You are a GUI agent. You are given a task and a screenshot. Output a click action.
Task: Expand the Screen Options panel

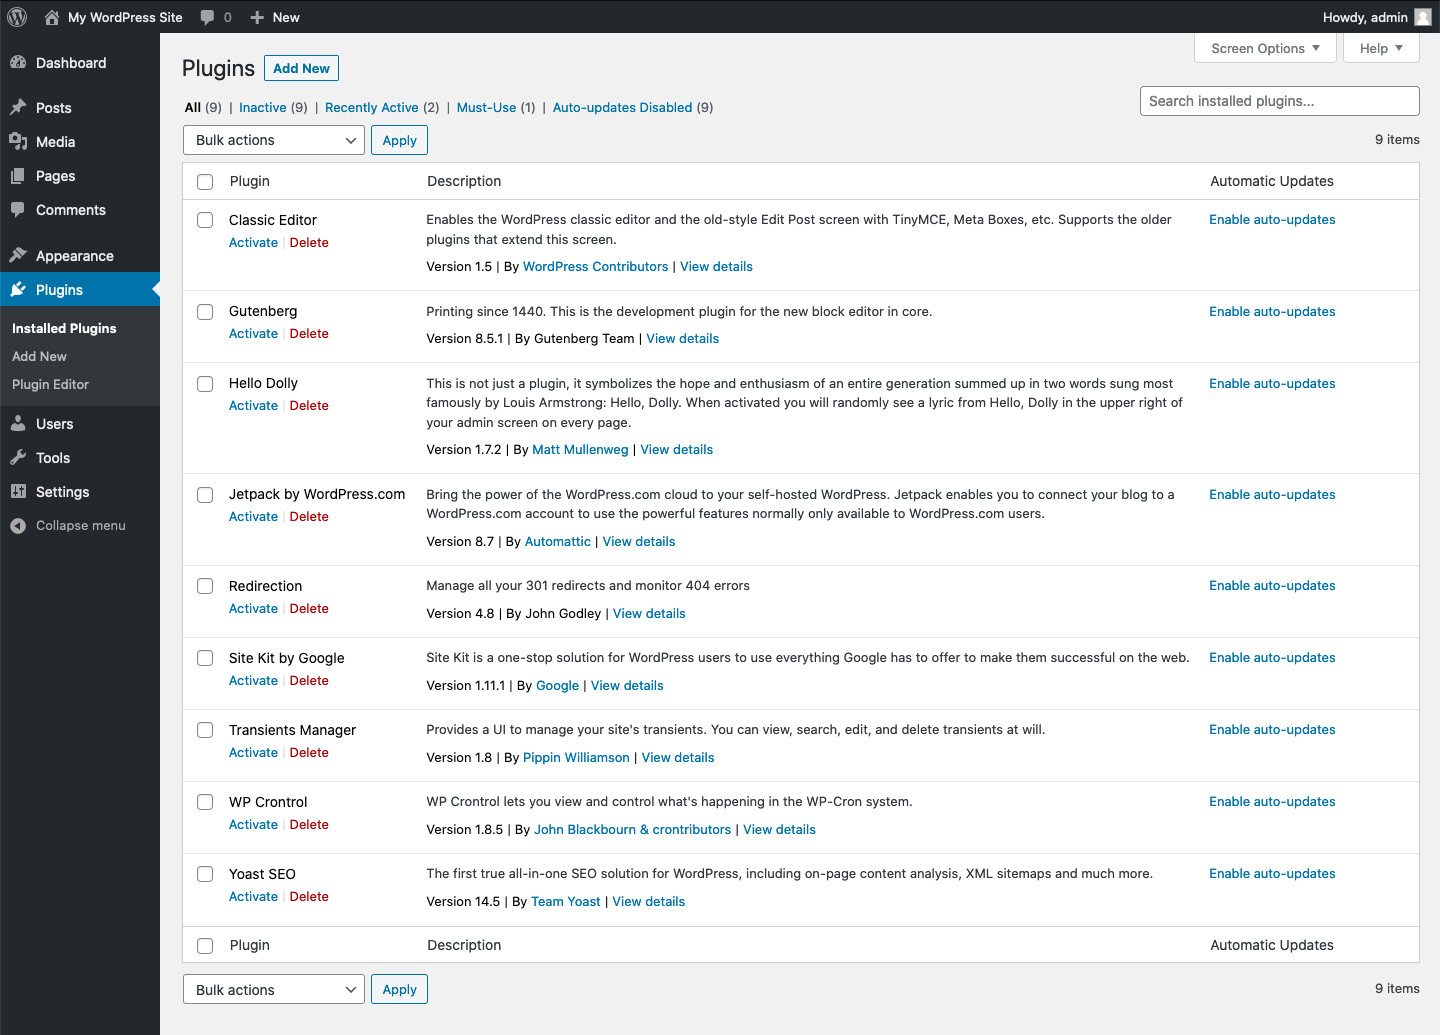(x=1264, y=48)
